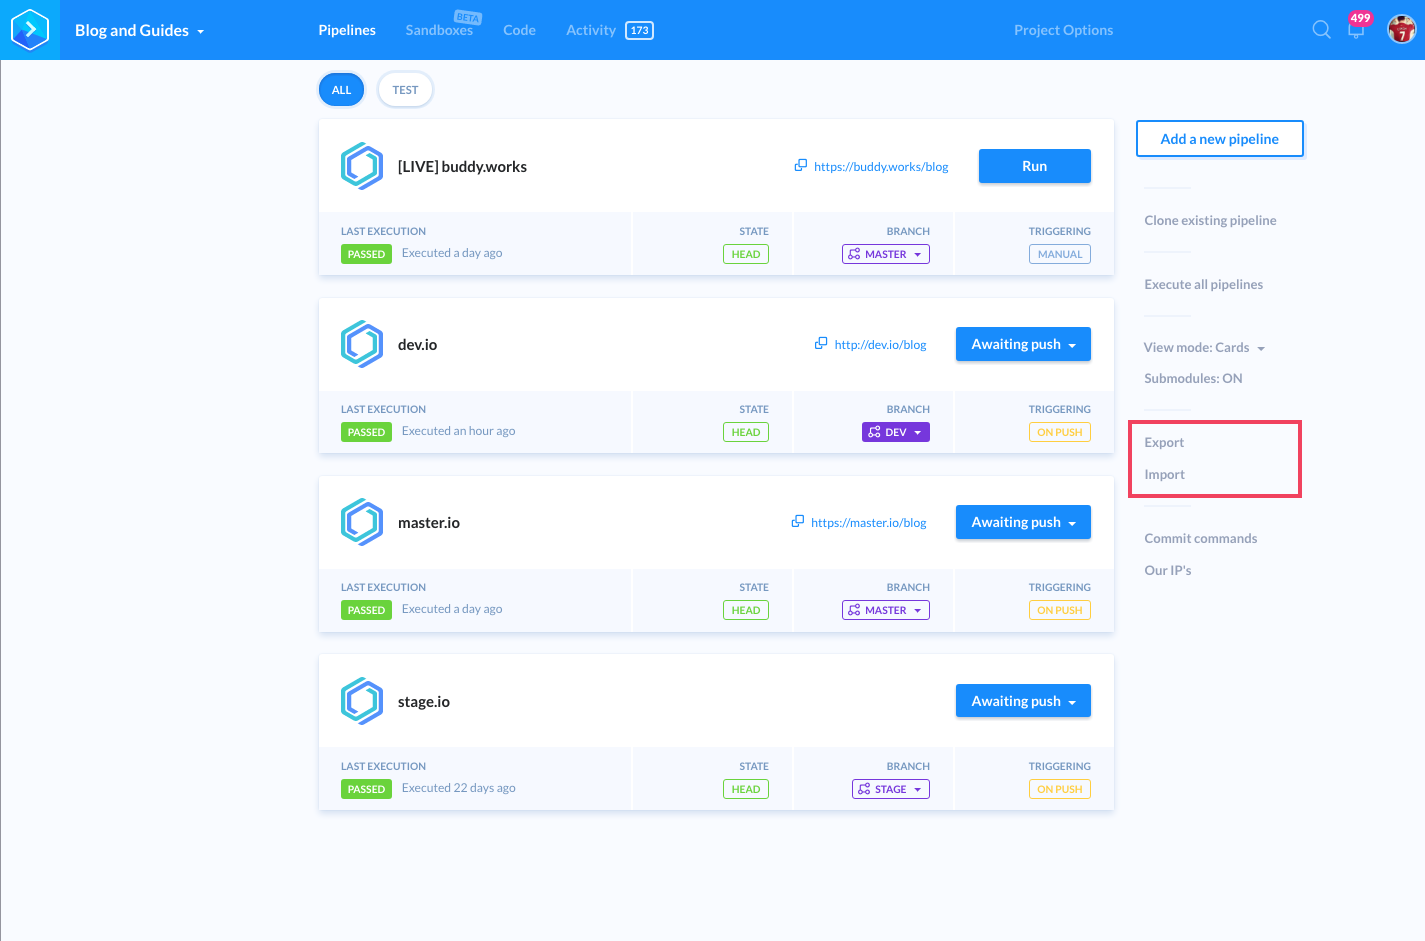Open MASTER branch dropdown for master.io
The image size is (1425, 941).
pyautogui.click(x=886, y=610)
